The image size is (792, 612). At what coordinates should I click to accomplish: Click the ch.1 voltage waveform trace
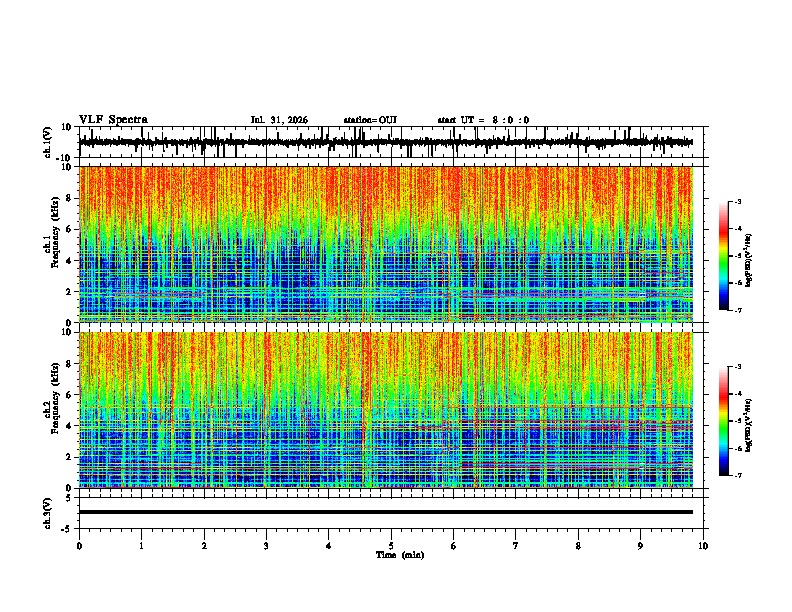[386, 142]
